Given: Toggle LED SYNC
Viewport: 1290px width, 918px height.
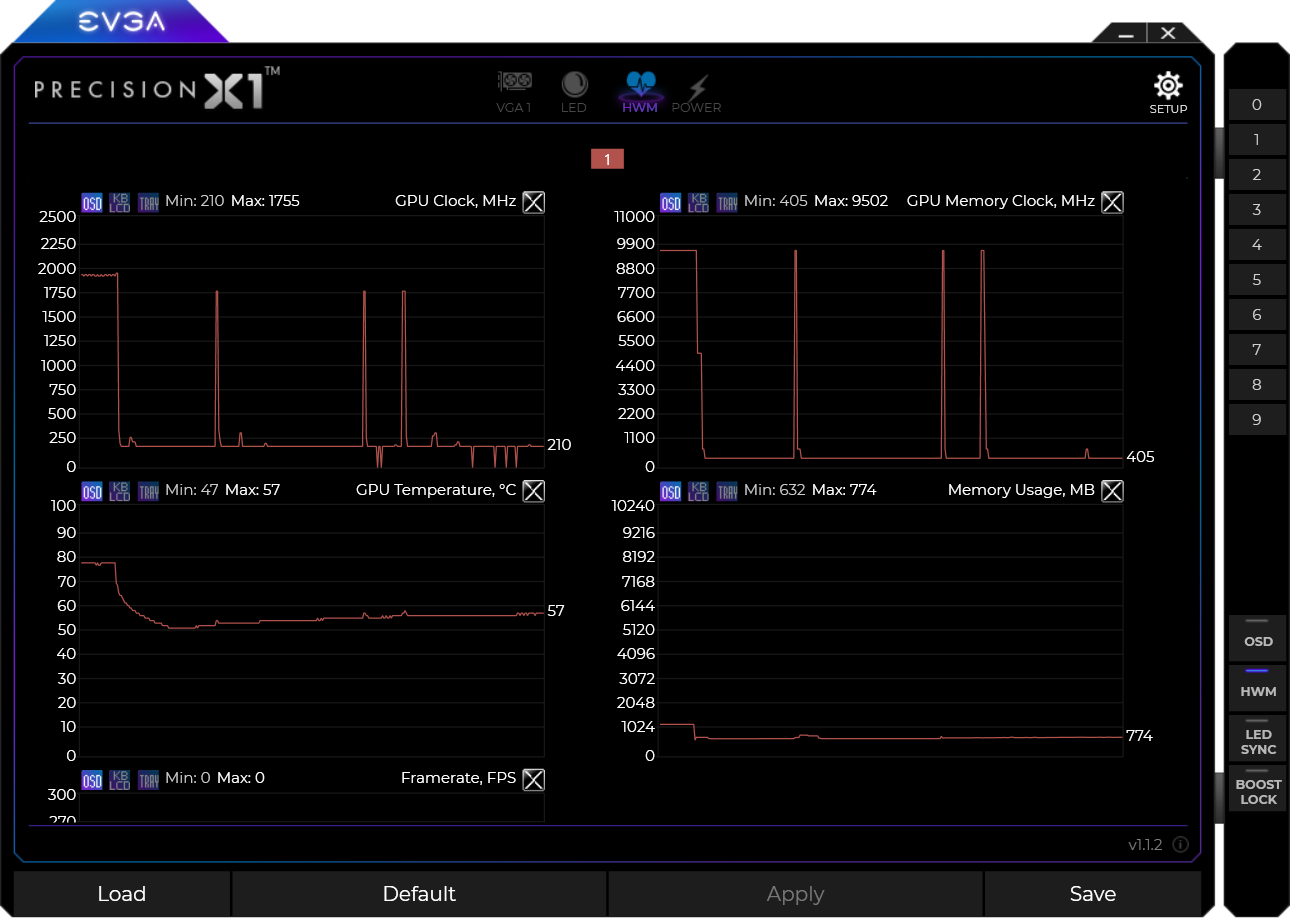Looking at the screenshot, I should pyautogui.click(x=1258, y=738).
